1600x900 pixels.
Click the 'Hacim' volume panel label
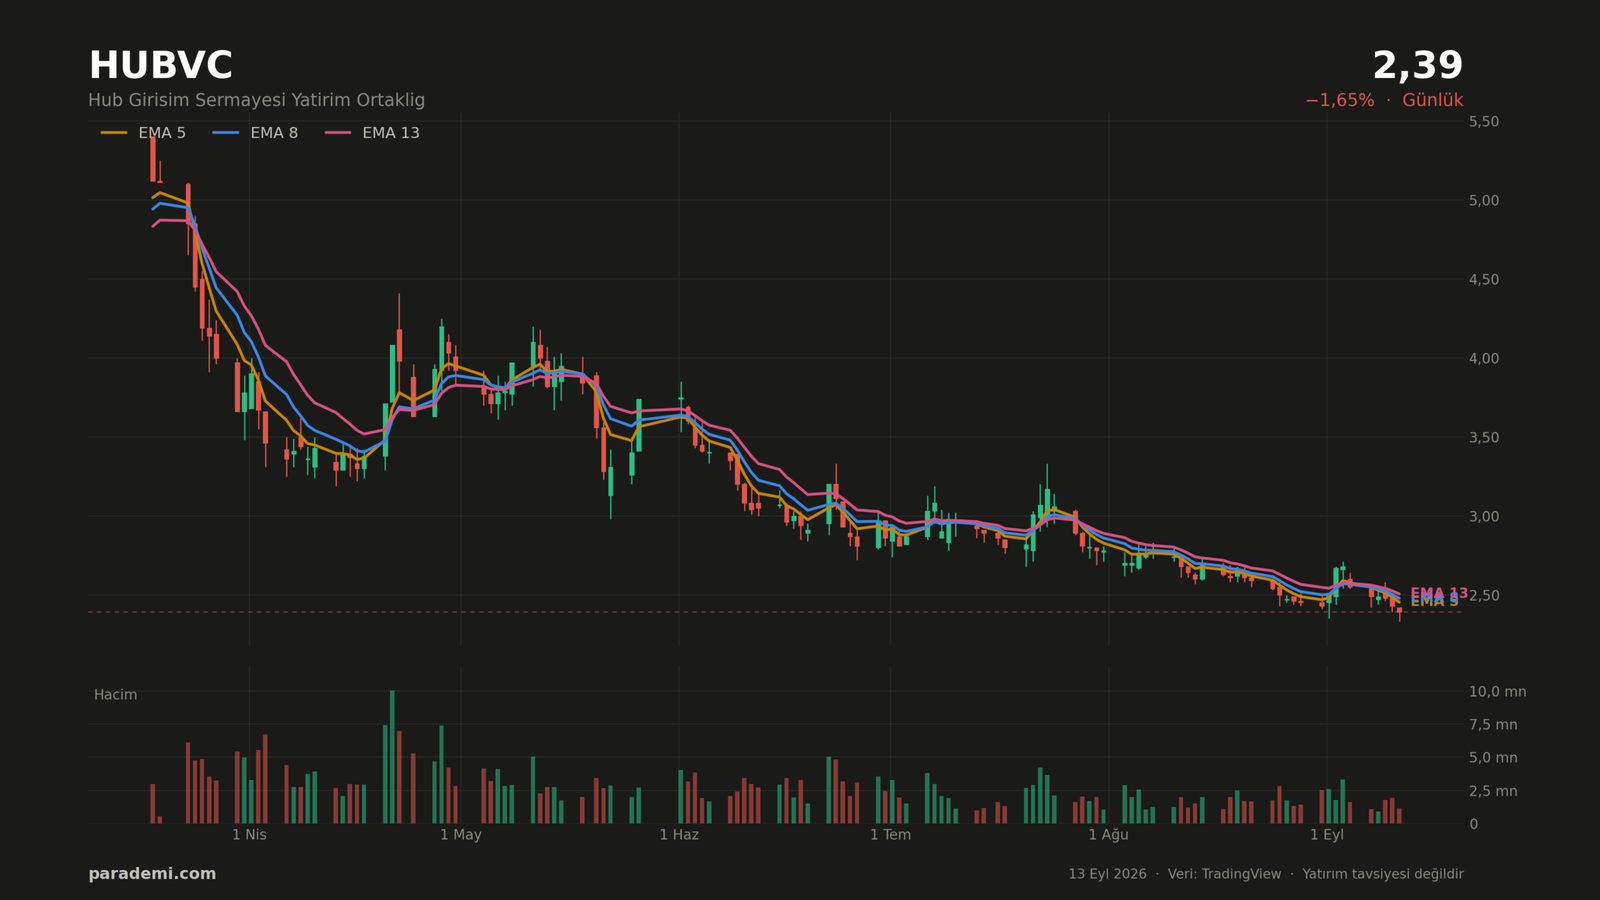[x=115, y=695]
